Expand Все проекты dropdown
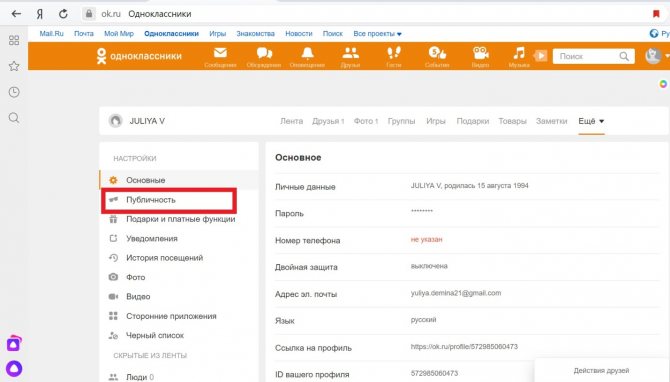This screenshot has height=382, width=670. tap(377, 34)
